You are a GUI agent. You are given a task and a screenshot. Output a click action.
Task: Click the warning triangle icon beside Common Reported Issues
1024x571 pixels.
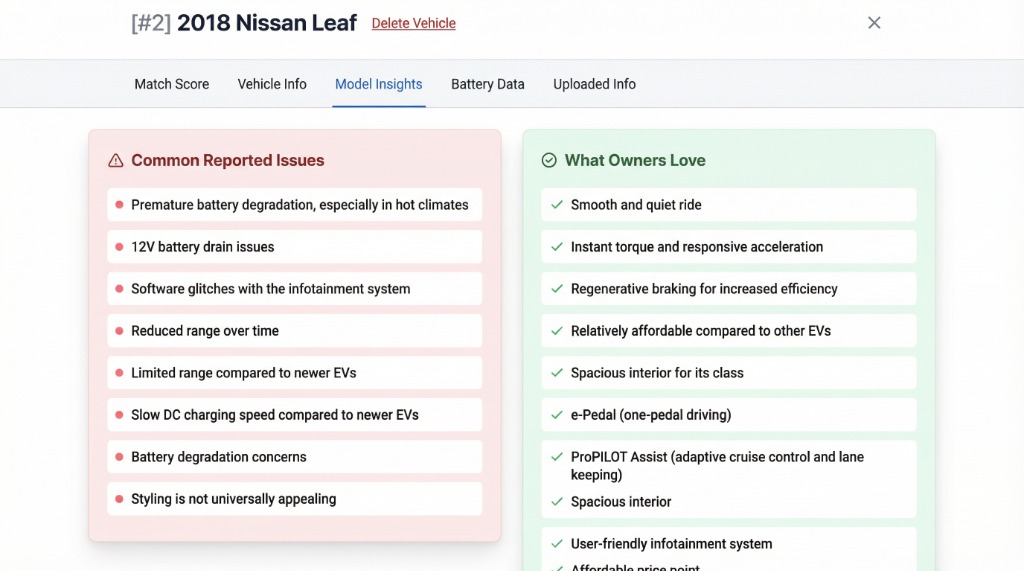[x=116, y=160]
